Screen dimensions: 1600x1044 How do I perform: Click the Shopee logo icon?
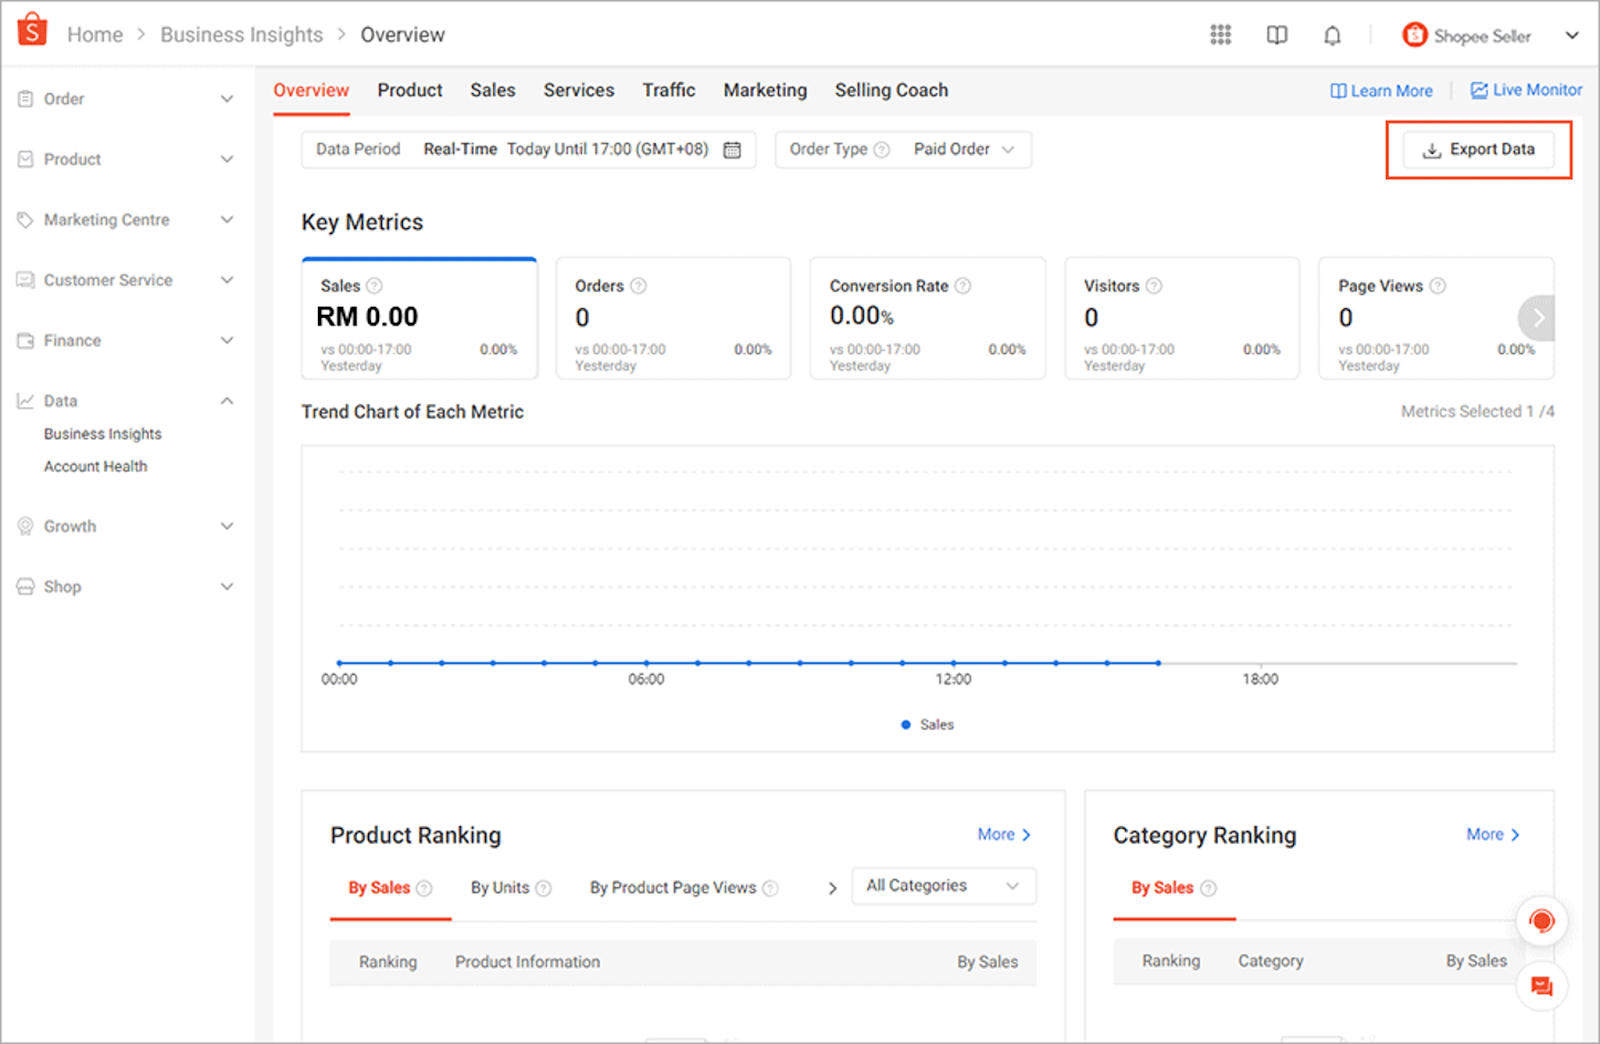[x=32, y=30]
